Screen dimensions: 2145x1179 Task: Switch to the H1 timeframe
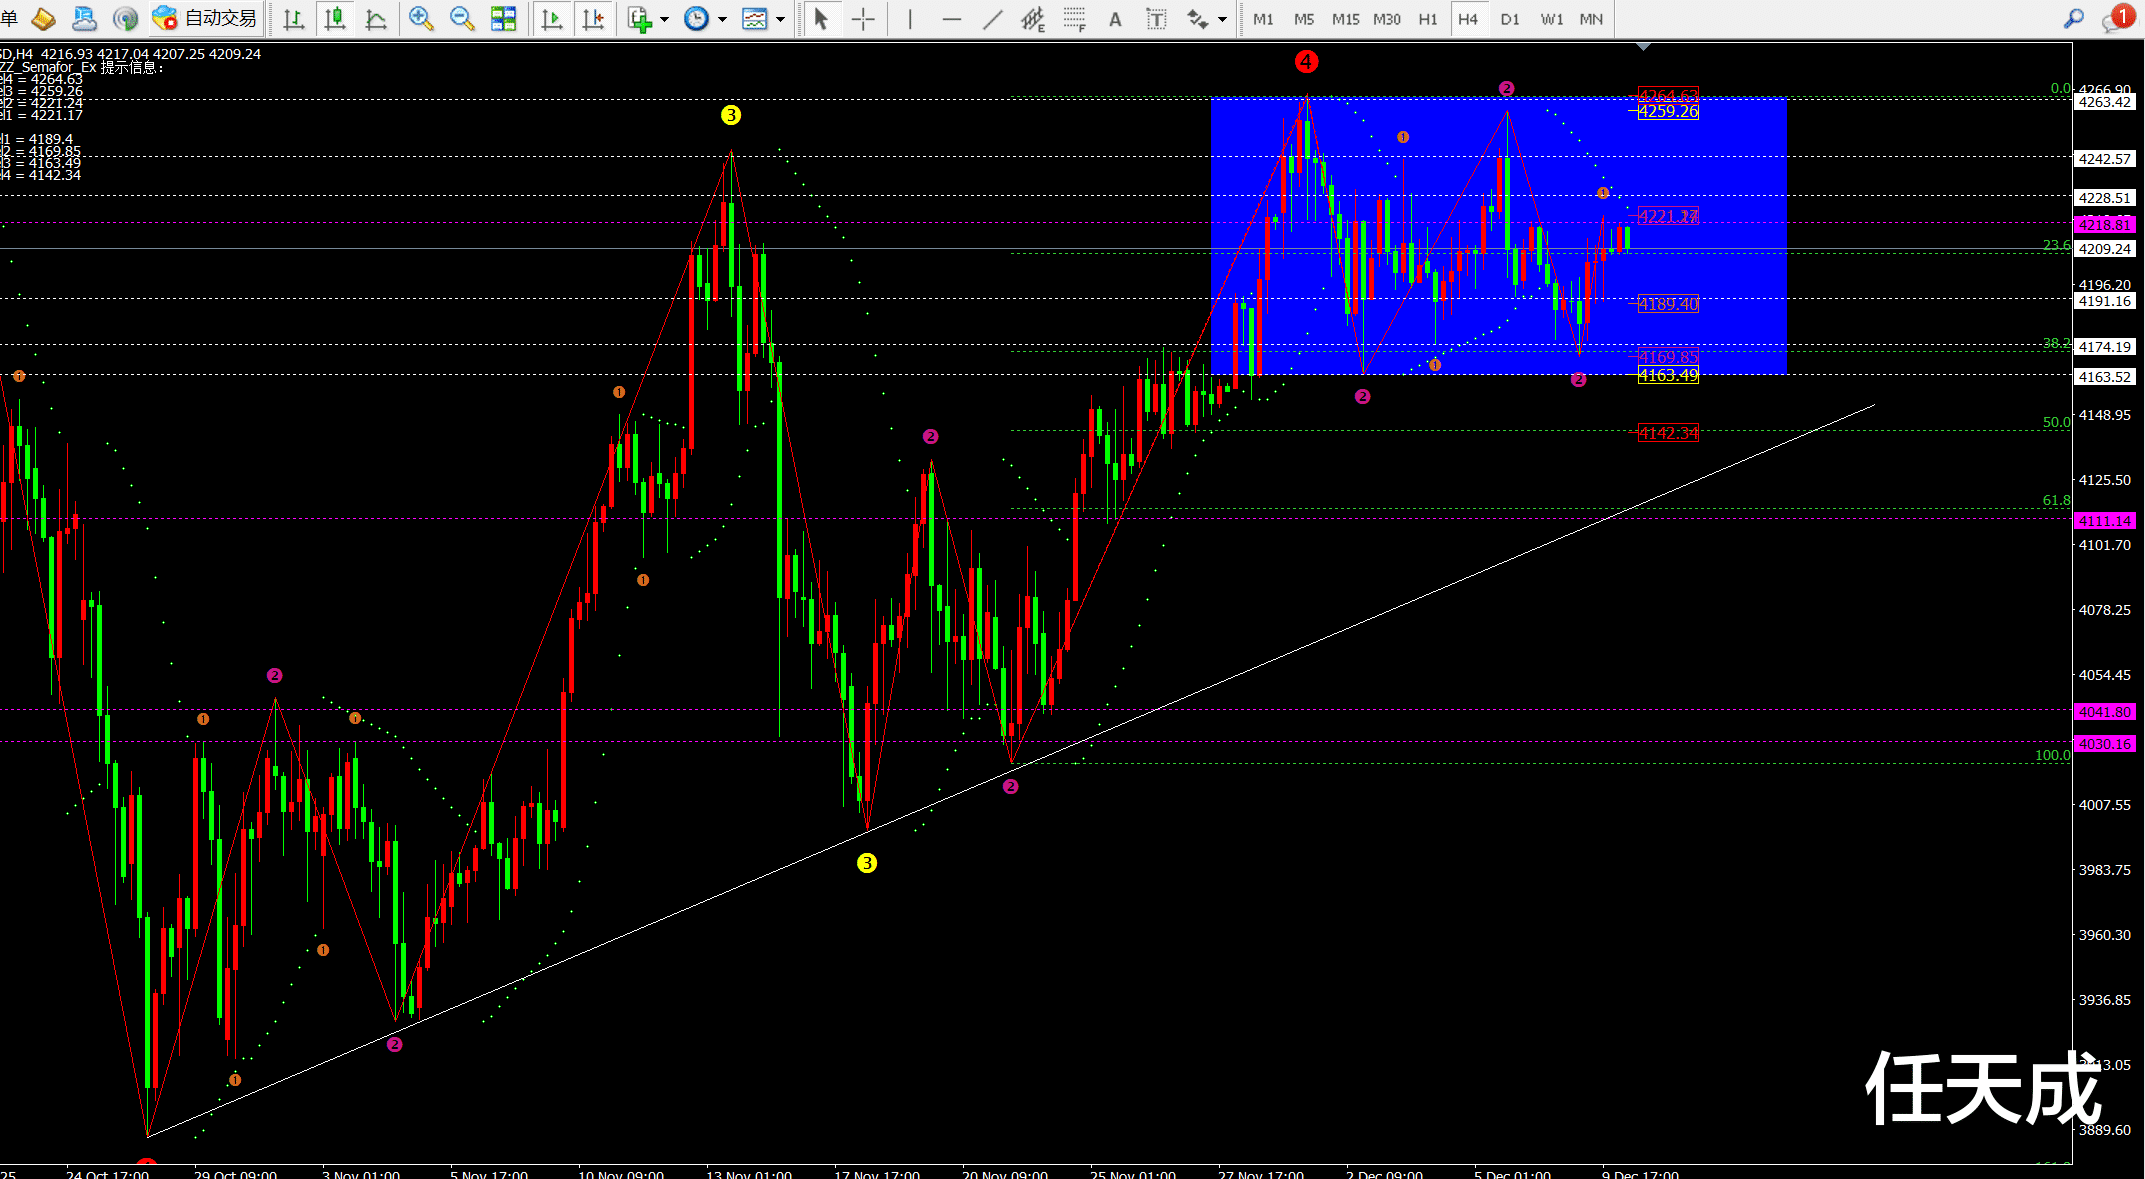1427,19
